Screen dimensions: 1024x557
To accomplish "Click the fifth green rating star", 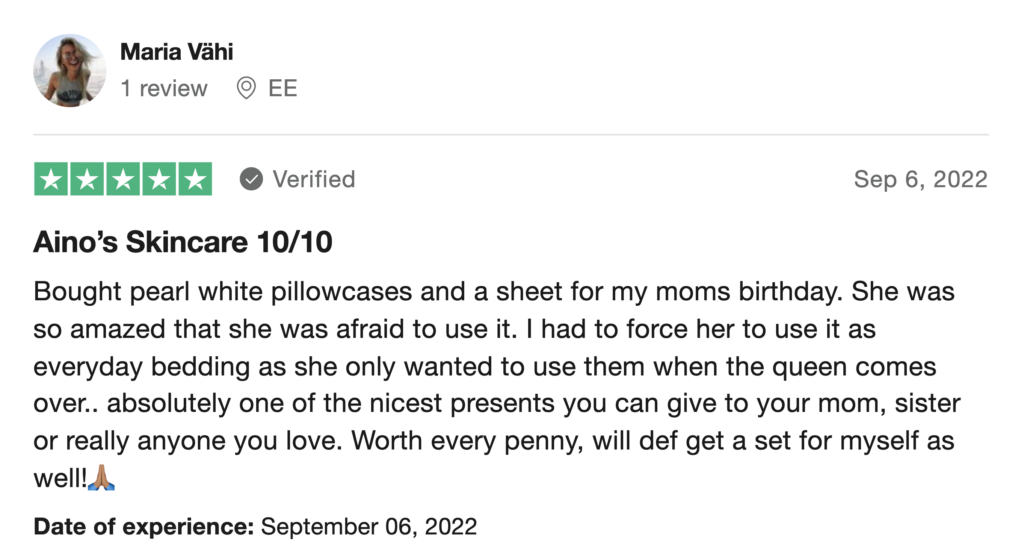I will [195, 179].
